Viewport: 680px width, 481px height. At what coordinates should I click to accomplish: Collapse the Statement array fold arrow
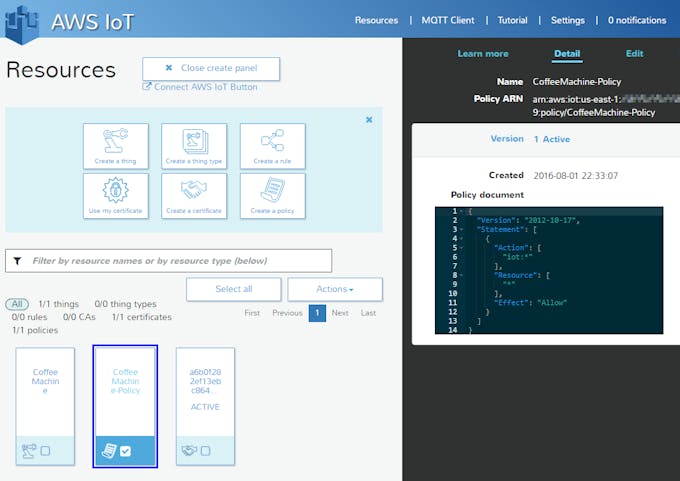[461, 229]
